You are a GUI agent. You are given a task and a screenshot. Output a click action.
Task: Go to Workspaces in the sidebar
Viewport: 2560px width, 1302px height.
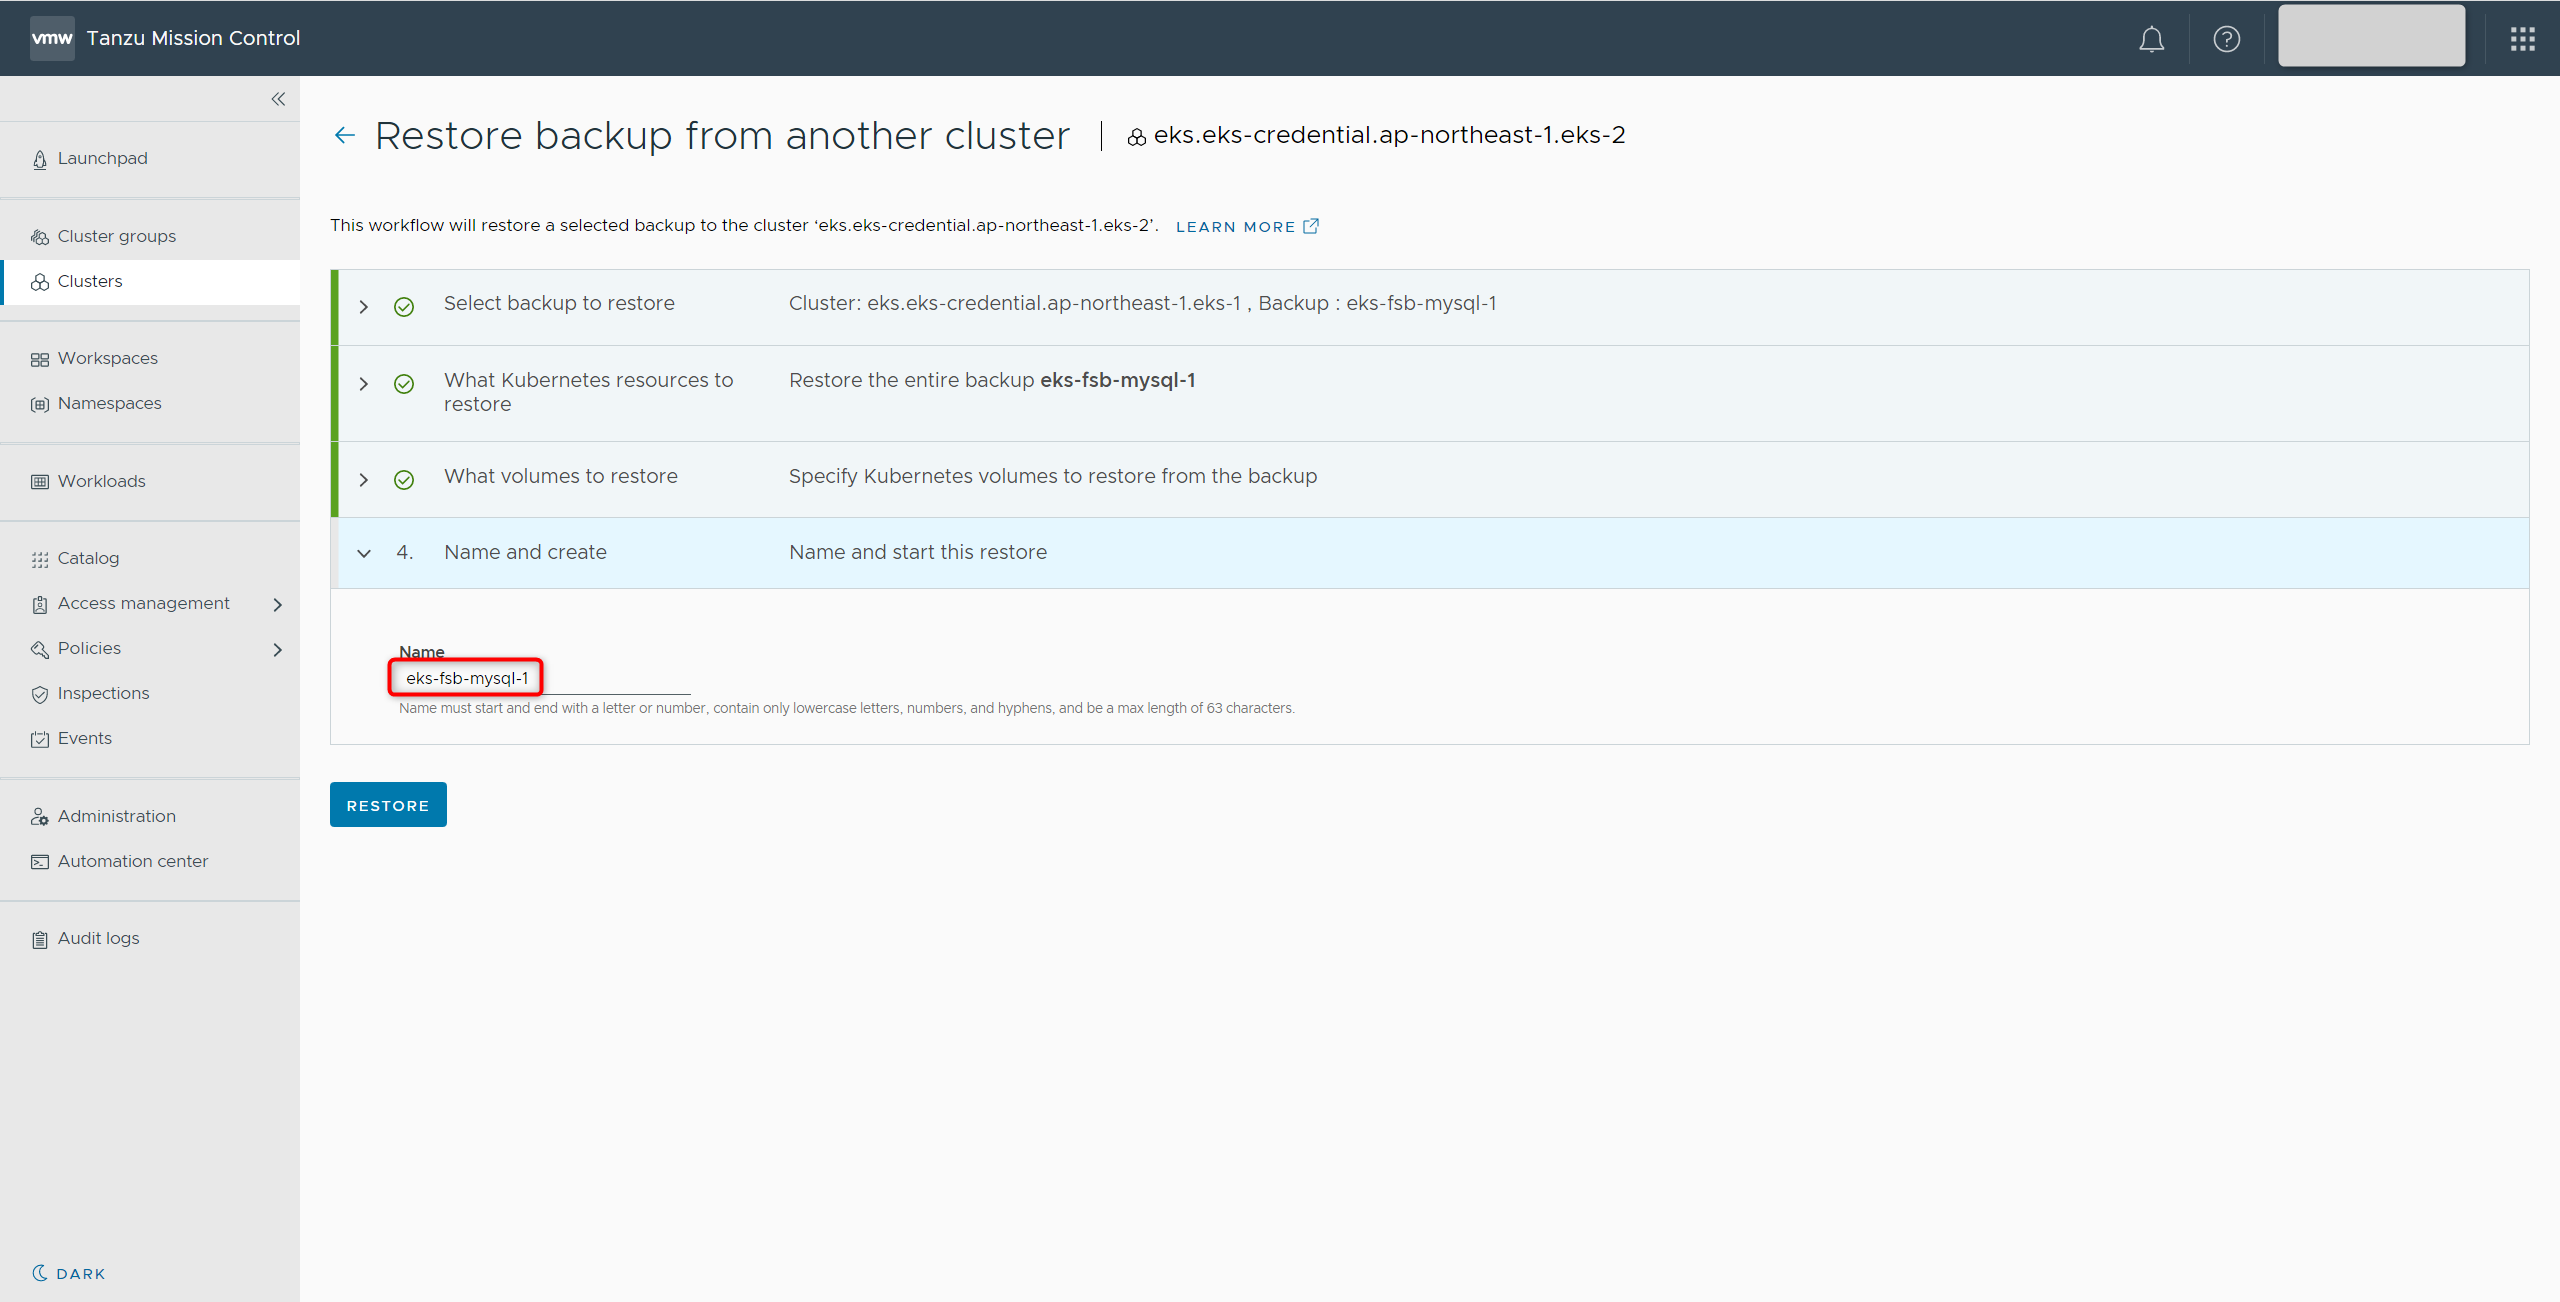pos(107,358)
